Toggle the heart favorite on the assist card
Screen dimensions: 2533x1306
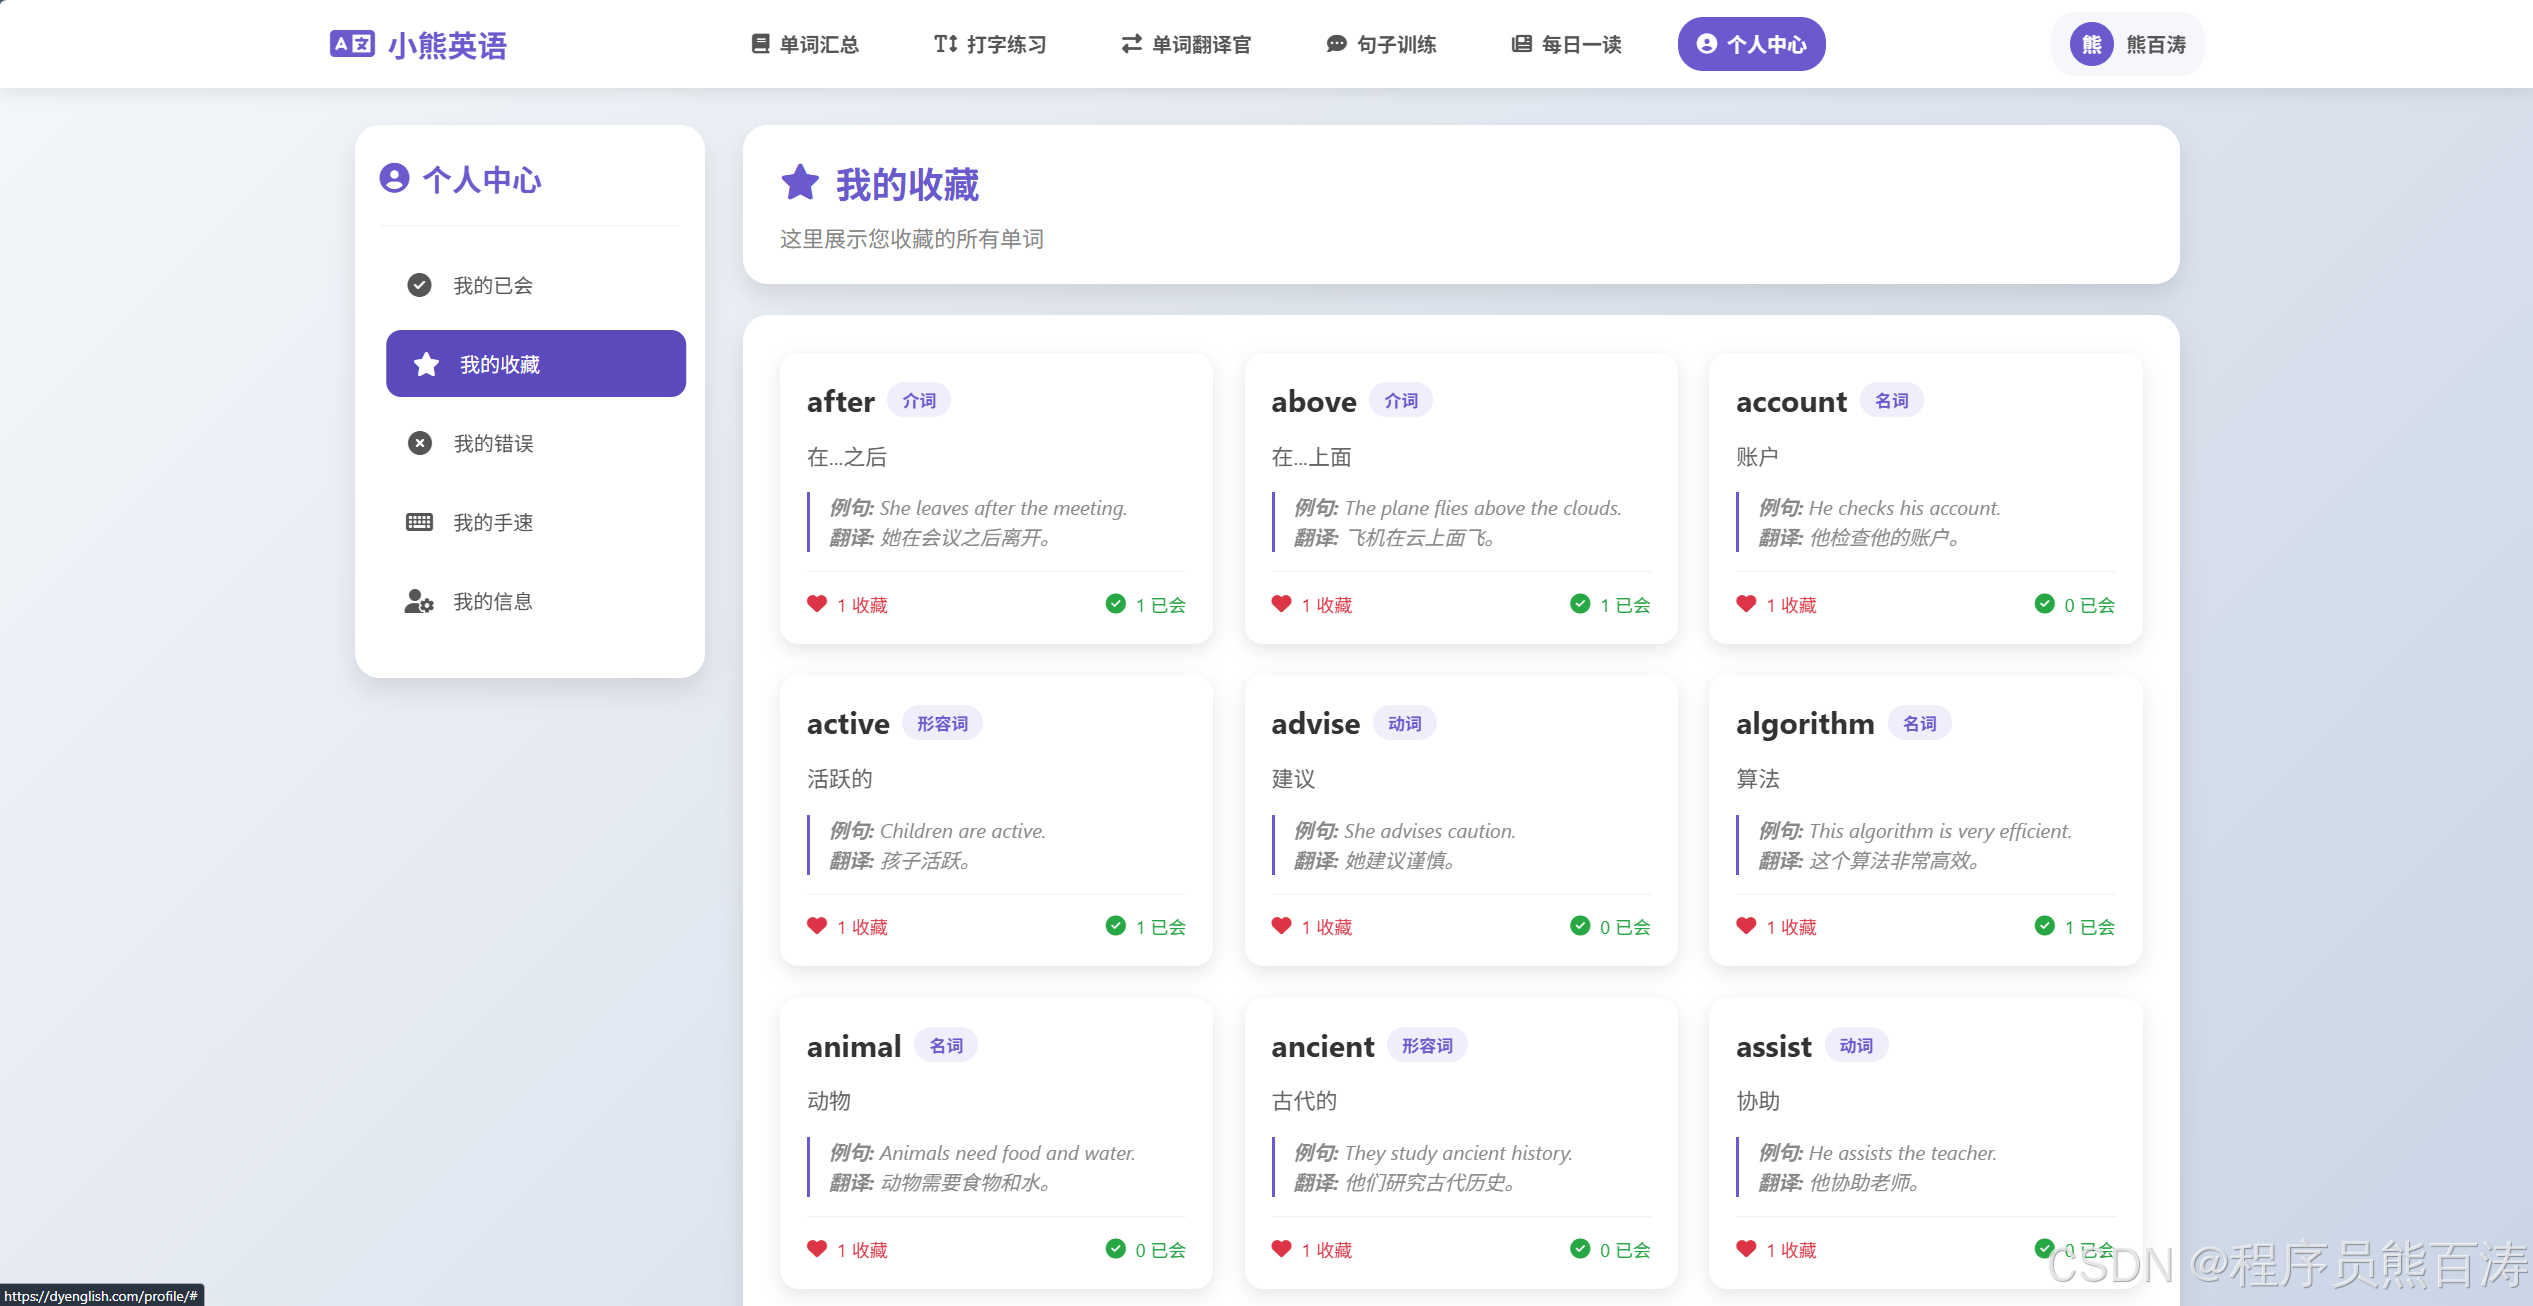(1746, 1248)
